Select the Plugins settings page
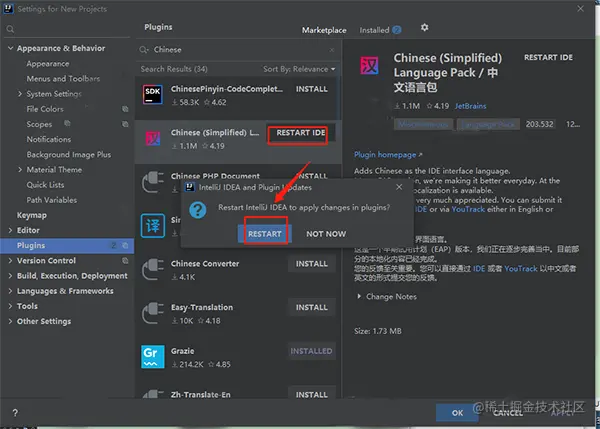Image resolution: width=600 pixels, height=429 pixels. coord(67,246)
